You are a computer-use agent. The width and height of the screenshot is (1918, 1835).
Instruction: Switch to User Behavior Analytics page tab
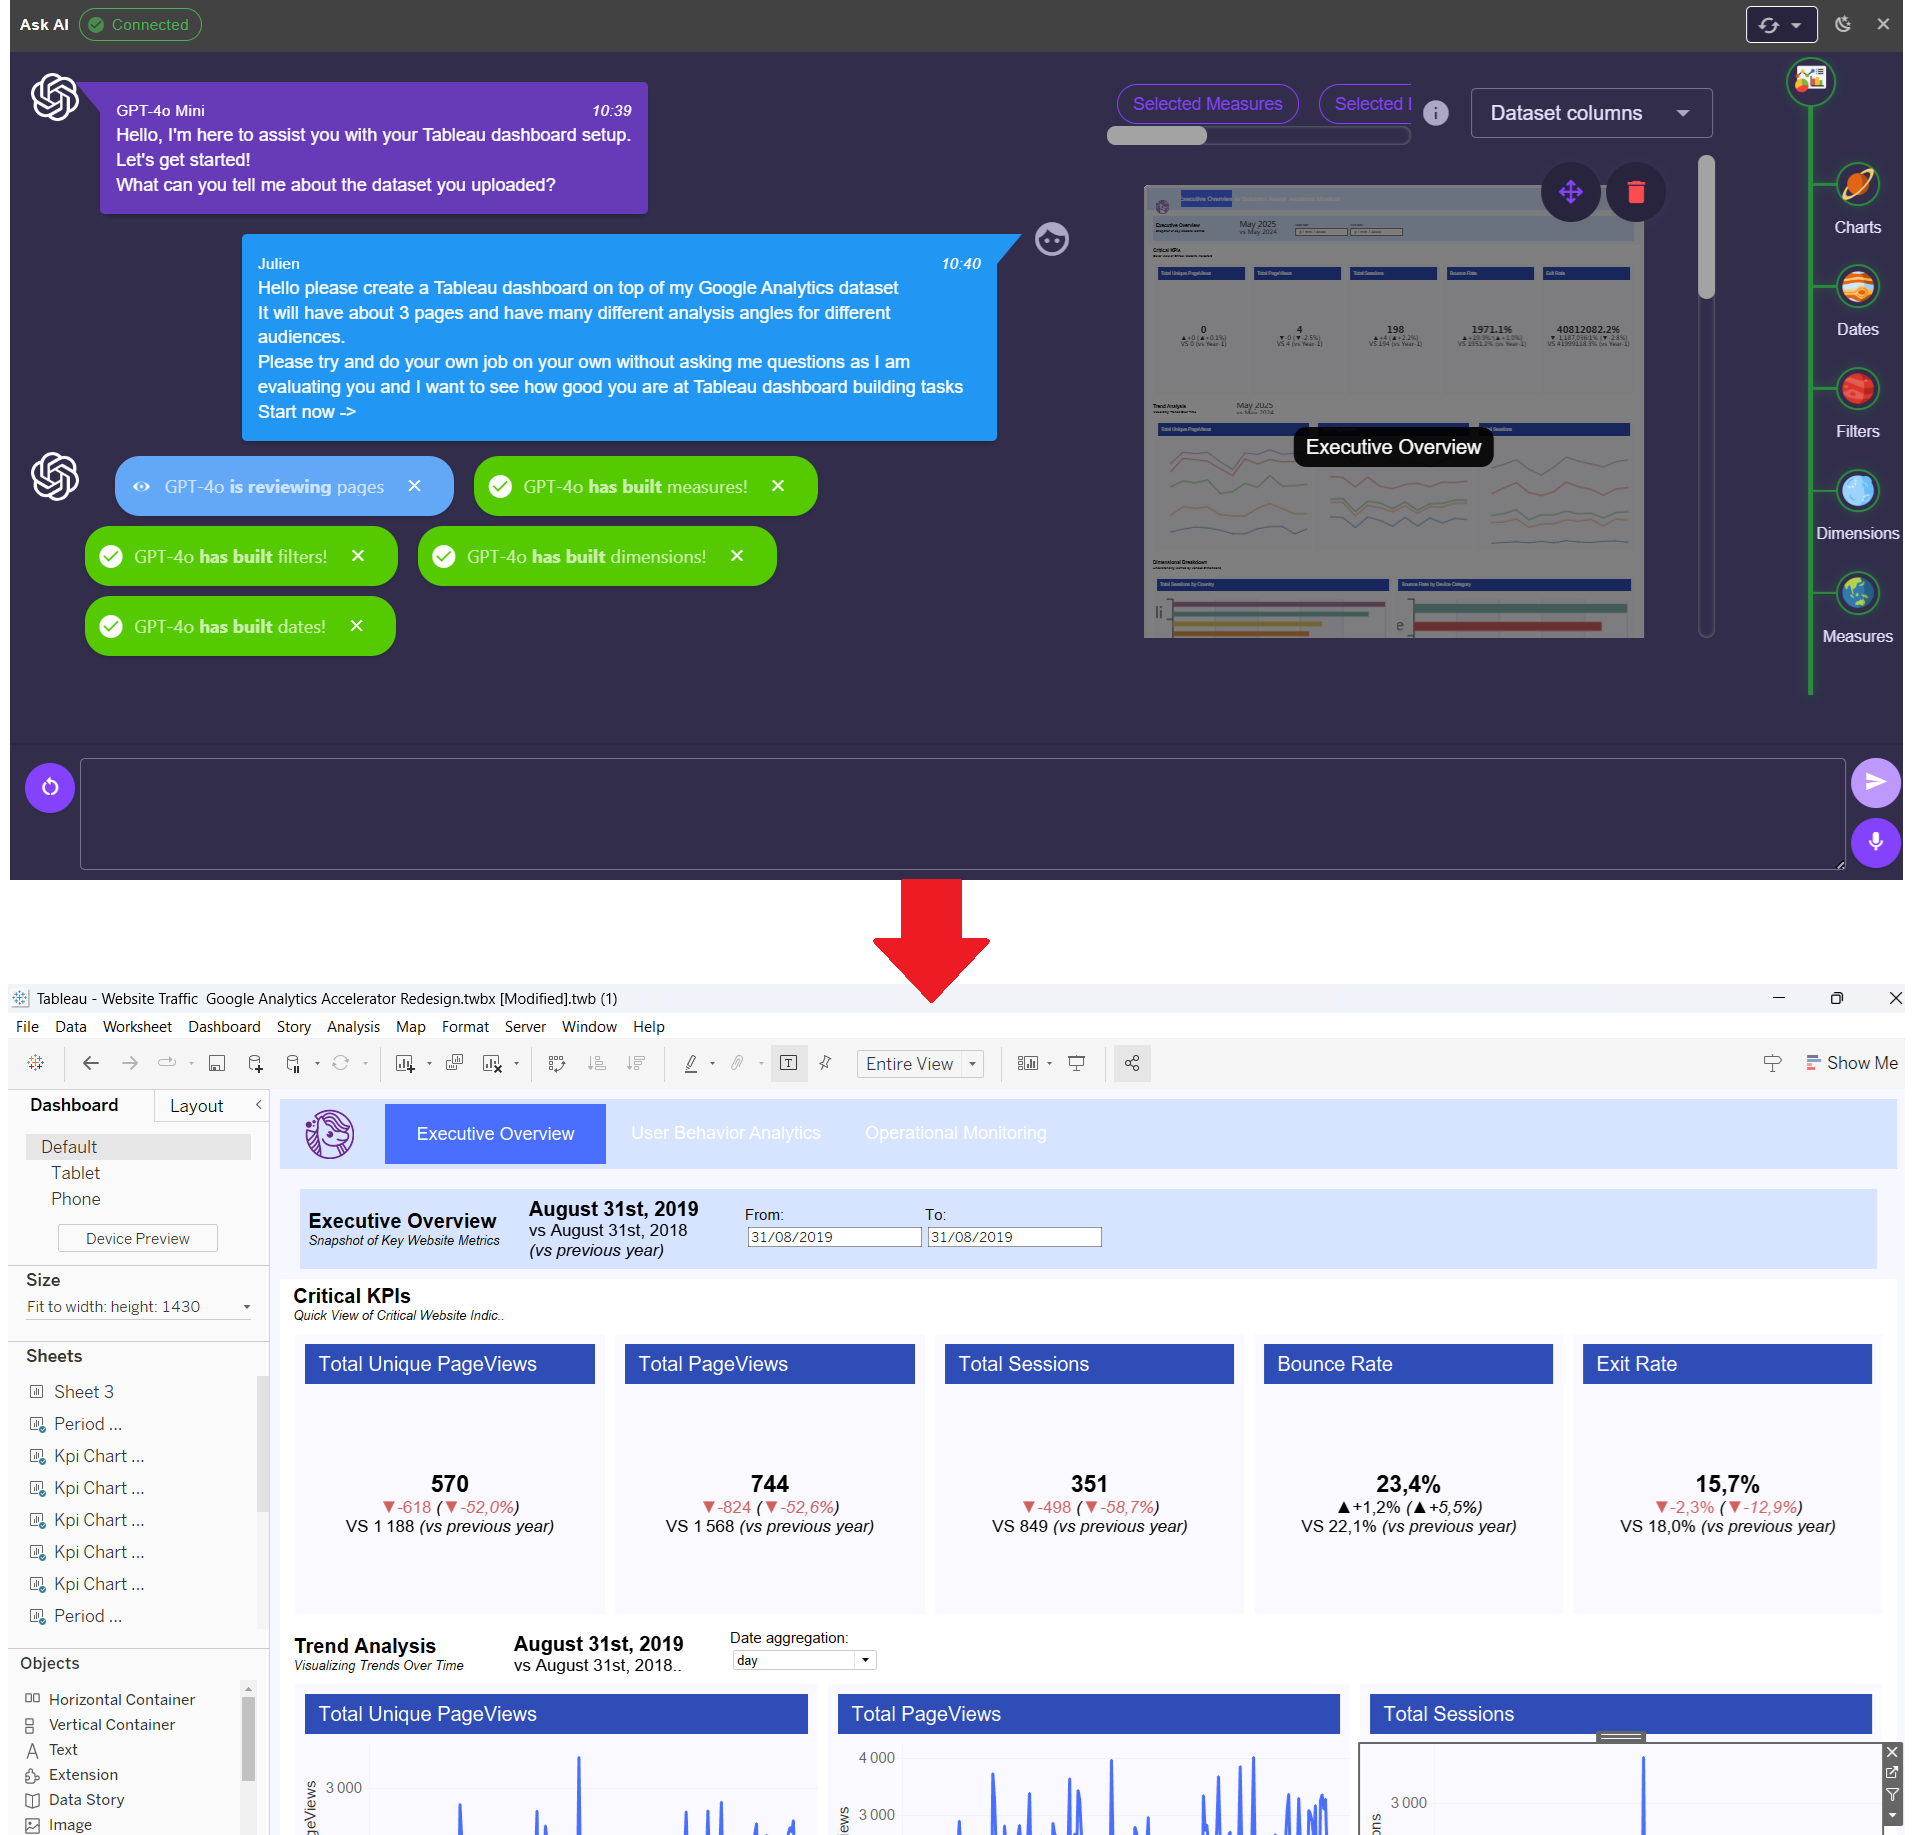click(725, 1133)
